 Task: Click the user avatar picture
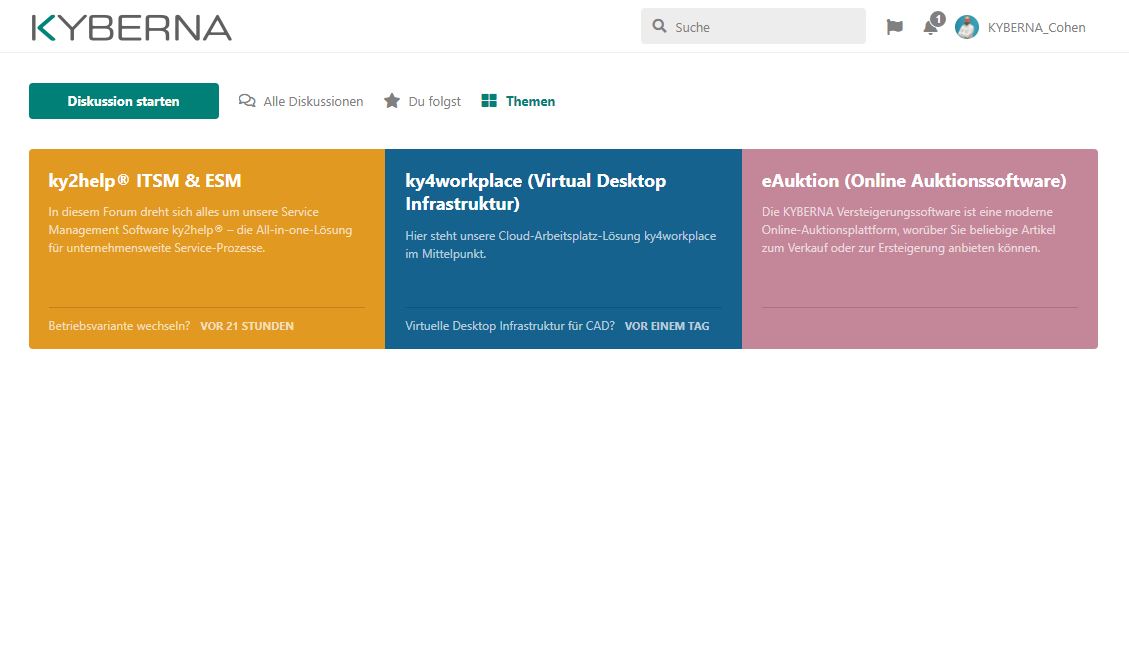[967, 27]
